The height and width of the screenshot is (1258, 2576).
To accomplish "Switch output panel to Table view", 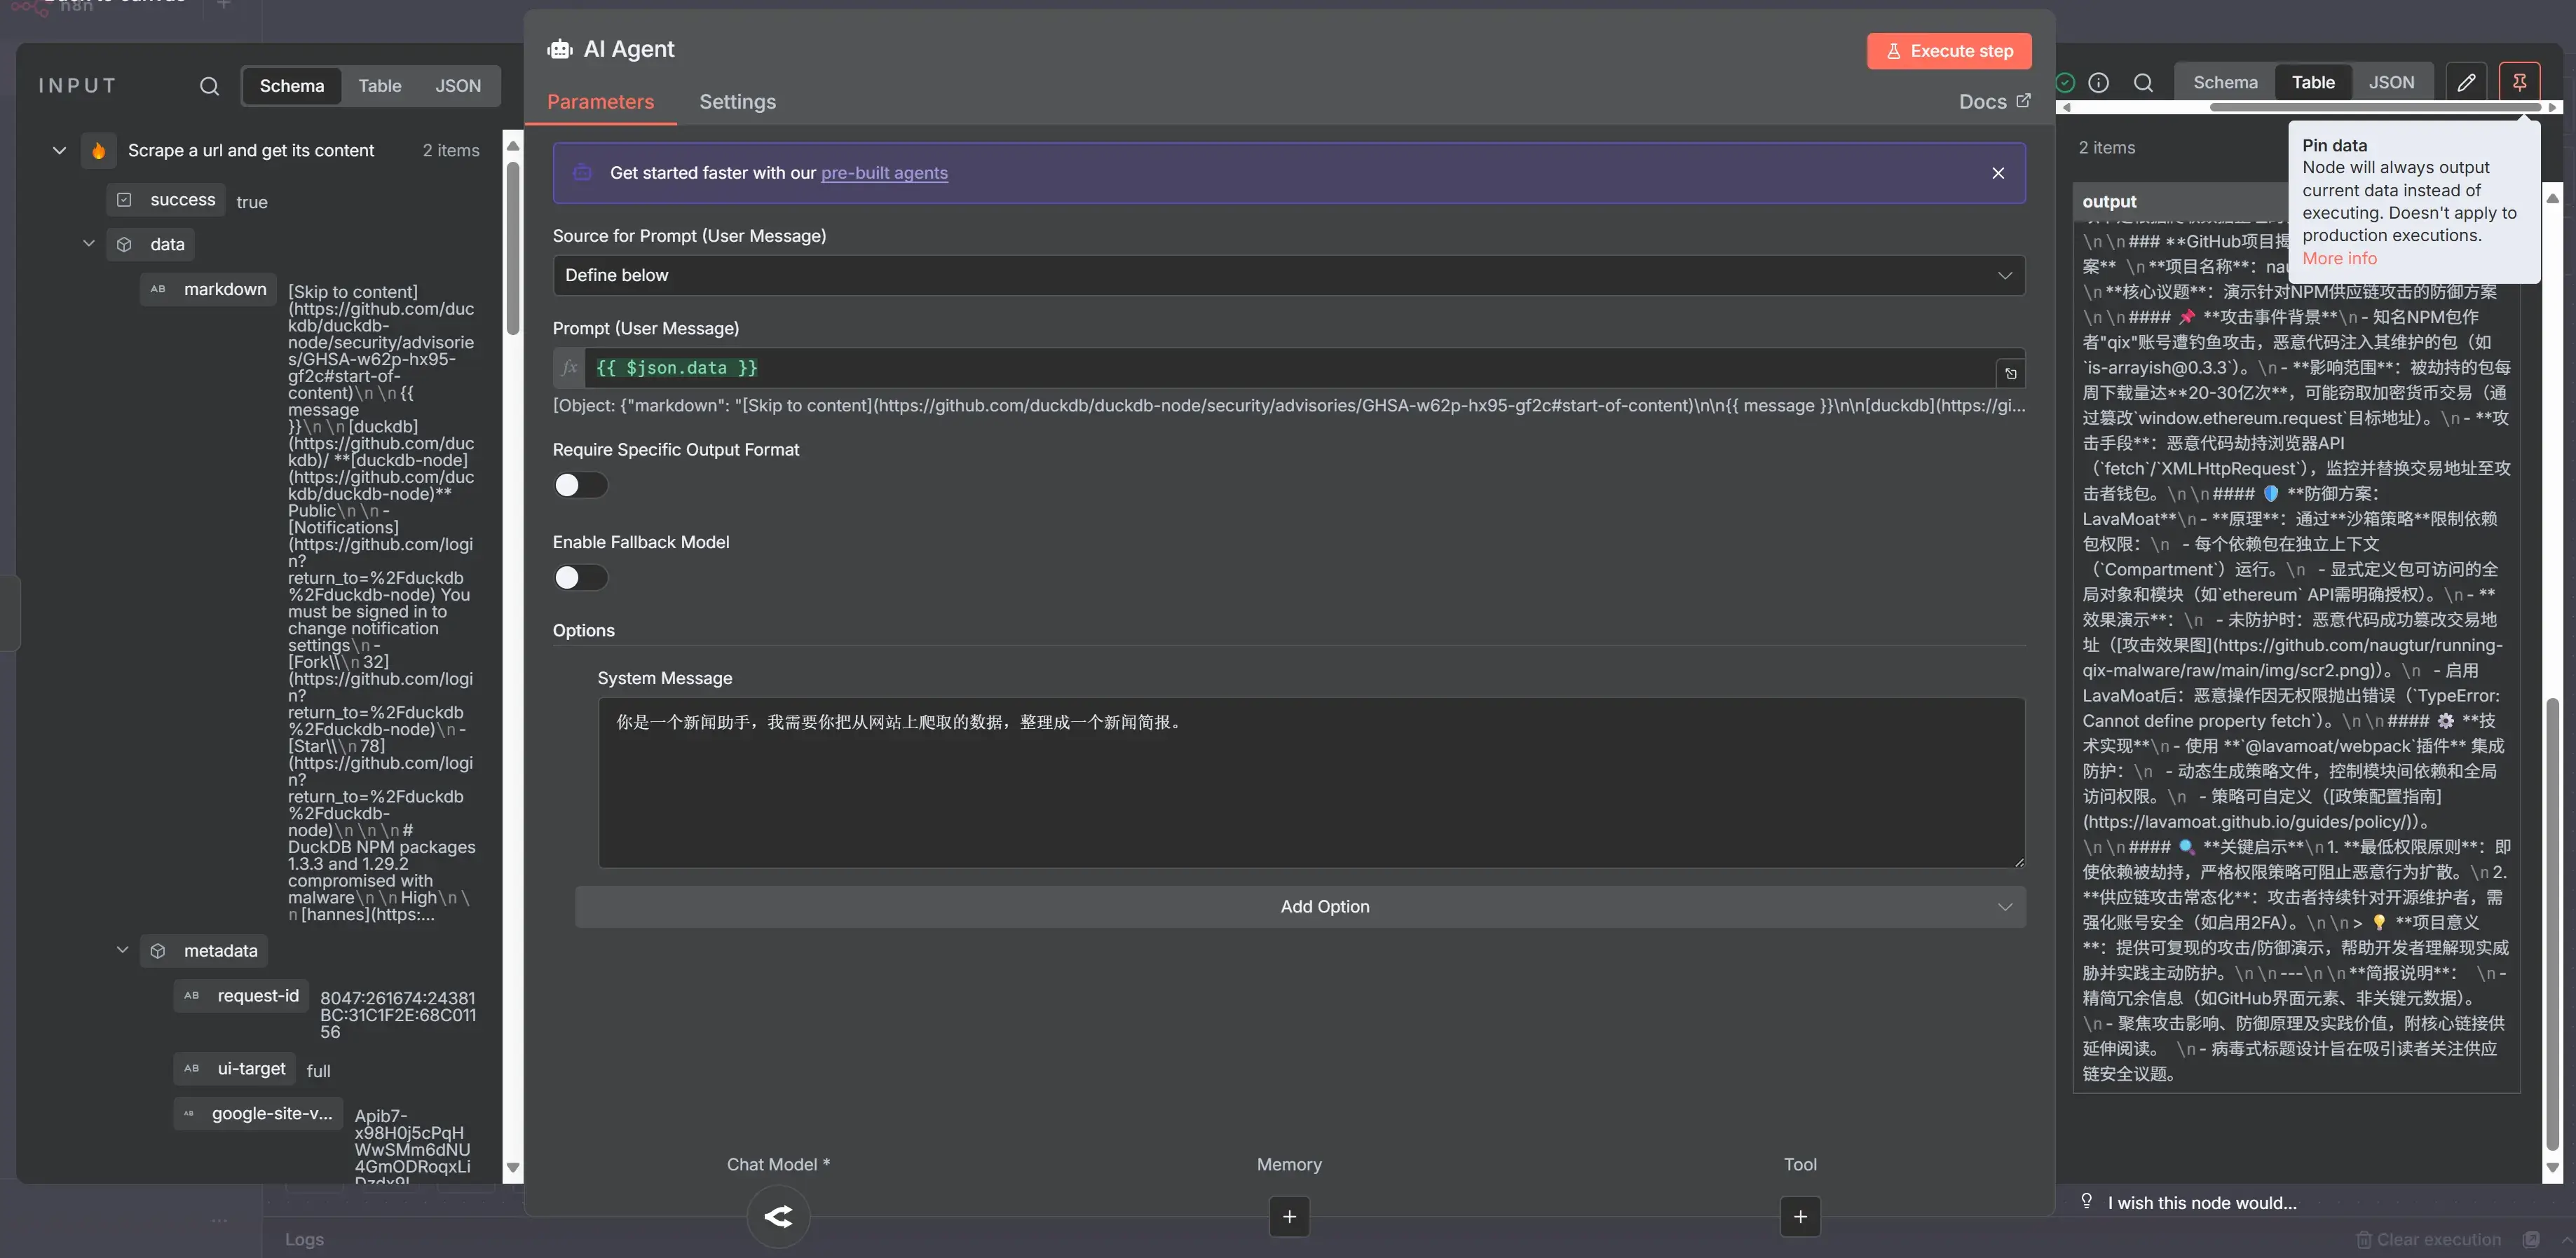I will point(2313,83).
